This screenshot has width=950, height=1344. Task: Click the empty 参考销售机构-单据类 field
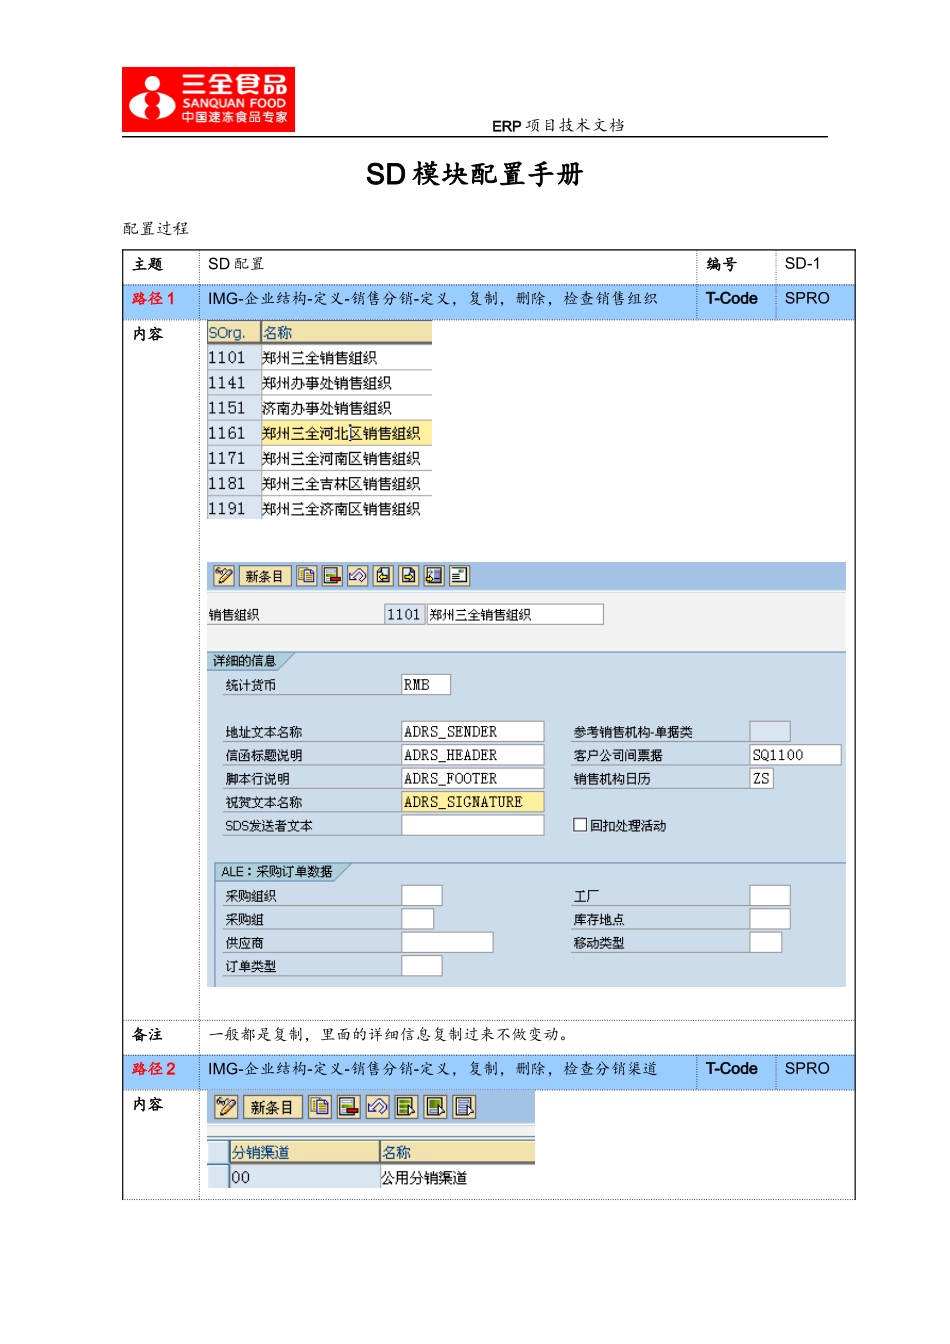pyautogui.click(x=770, y=732)
